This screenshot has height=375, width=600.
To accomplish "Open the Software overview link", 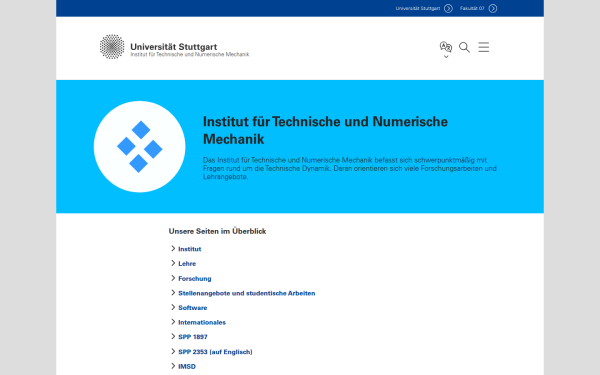I will pyautogui.click(x=192, y=308).
